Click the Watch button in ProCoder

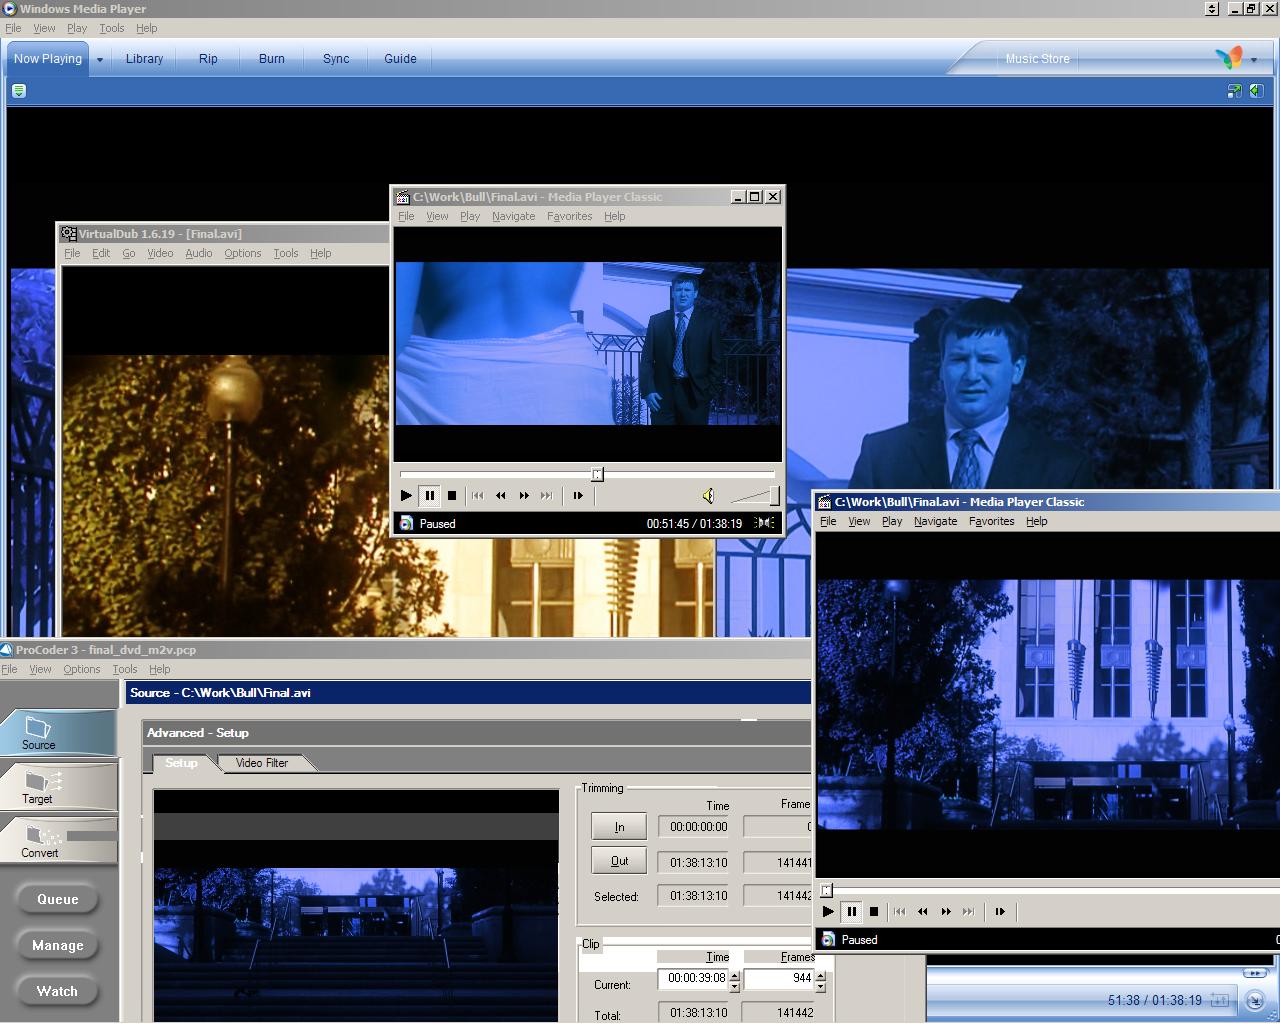(x=58, y=991)
